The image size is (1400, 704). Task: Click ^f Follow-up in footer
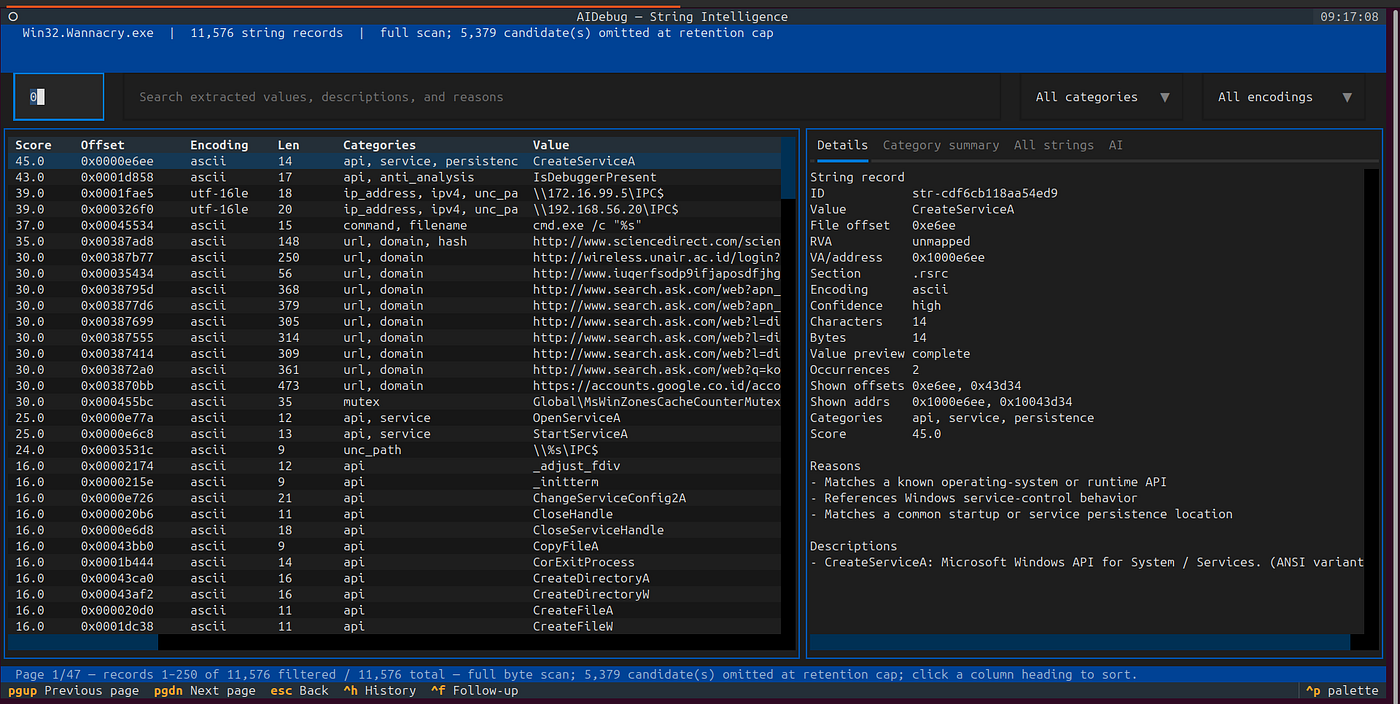pyautogui.click(x=474, y=690)
